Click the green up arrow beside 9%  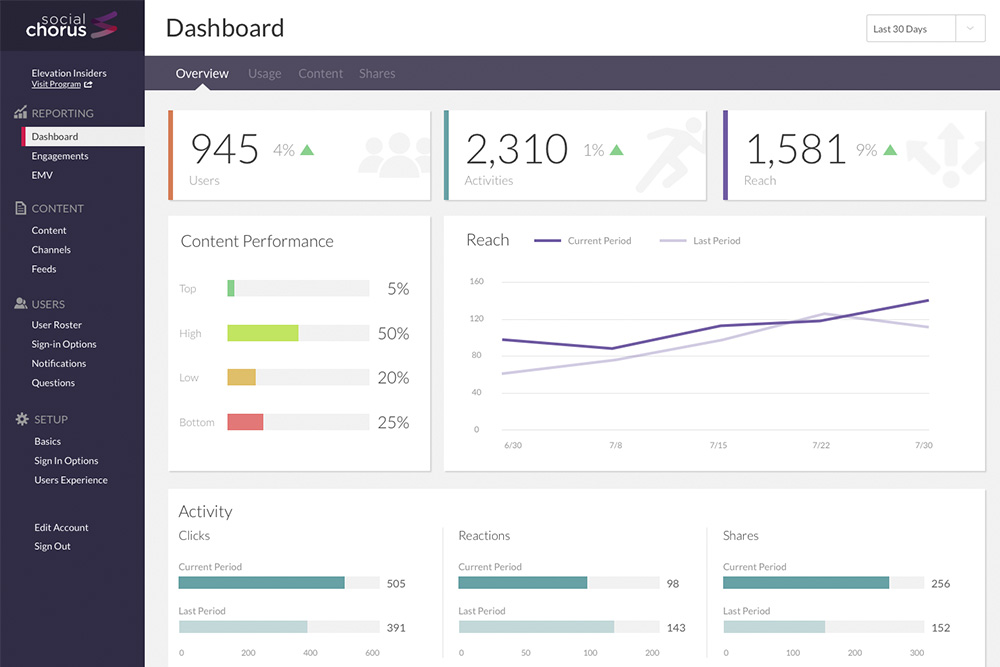point(890,150)
